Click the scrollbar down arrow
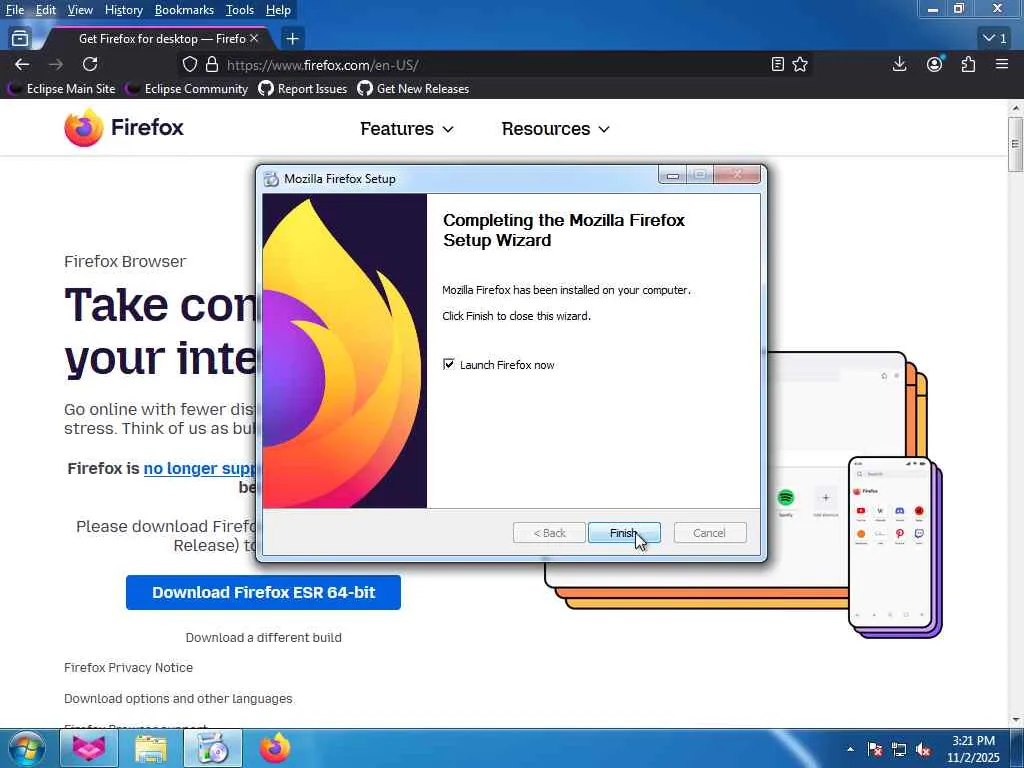 click(x=1015, y=720)
